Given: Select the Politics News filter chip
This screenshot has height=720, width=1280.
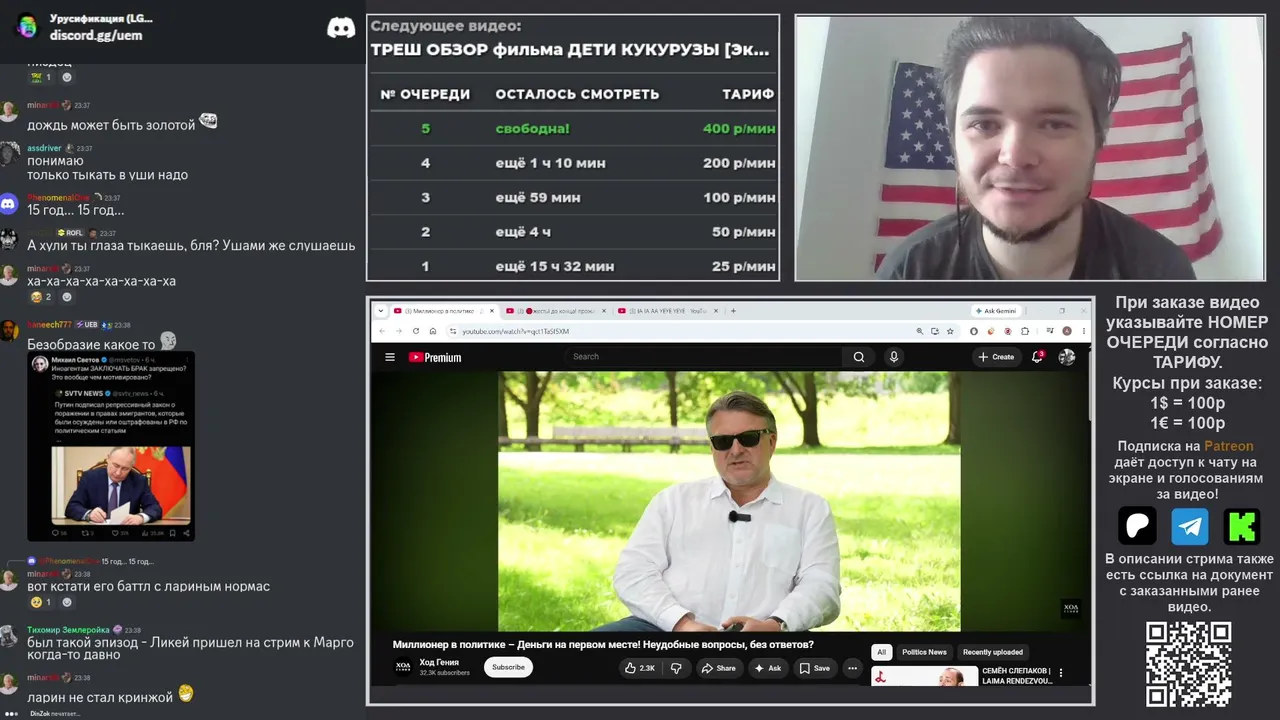Looking at the screenshot, I should pyautogui.click(x=924, y=652).
